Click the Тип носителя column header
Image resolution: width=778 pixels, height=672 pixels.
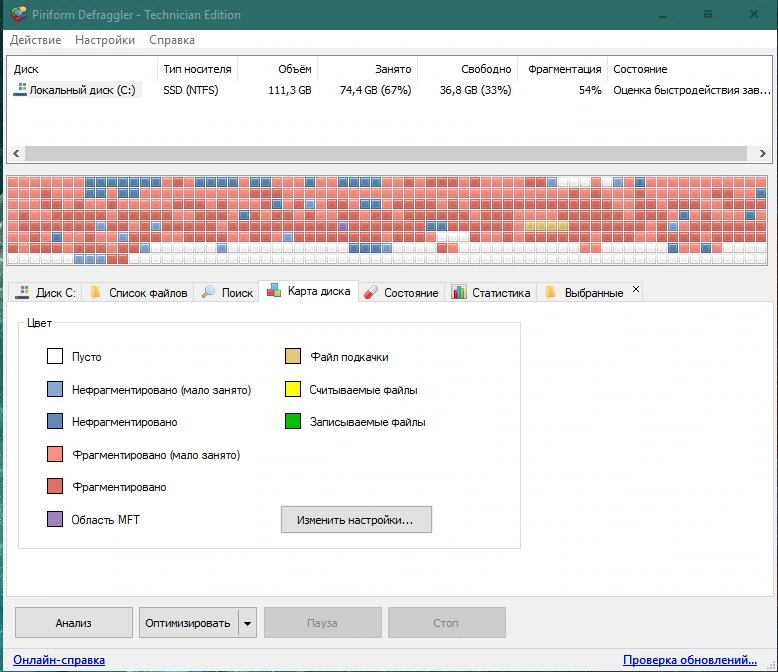(x=197, y=69)
